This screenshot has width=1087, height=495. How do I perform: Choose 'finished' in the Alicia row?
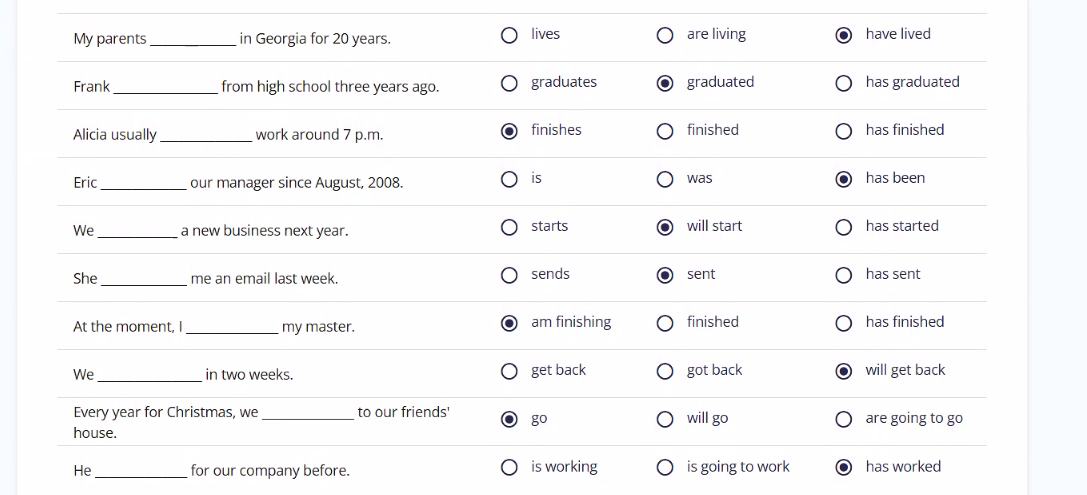pyautogui.click(x=665, y=131)
